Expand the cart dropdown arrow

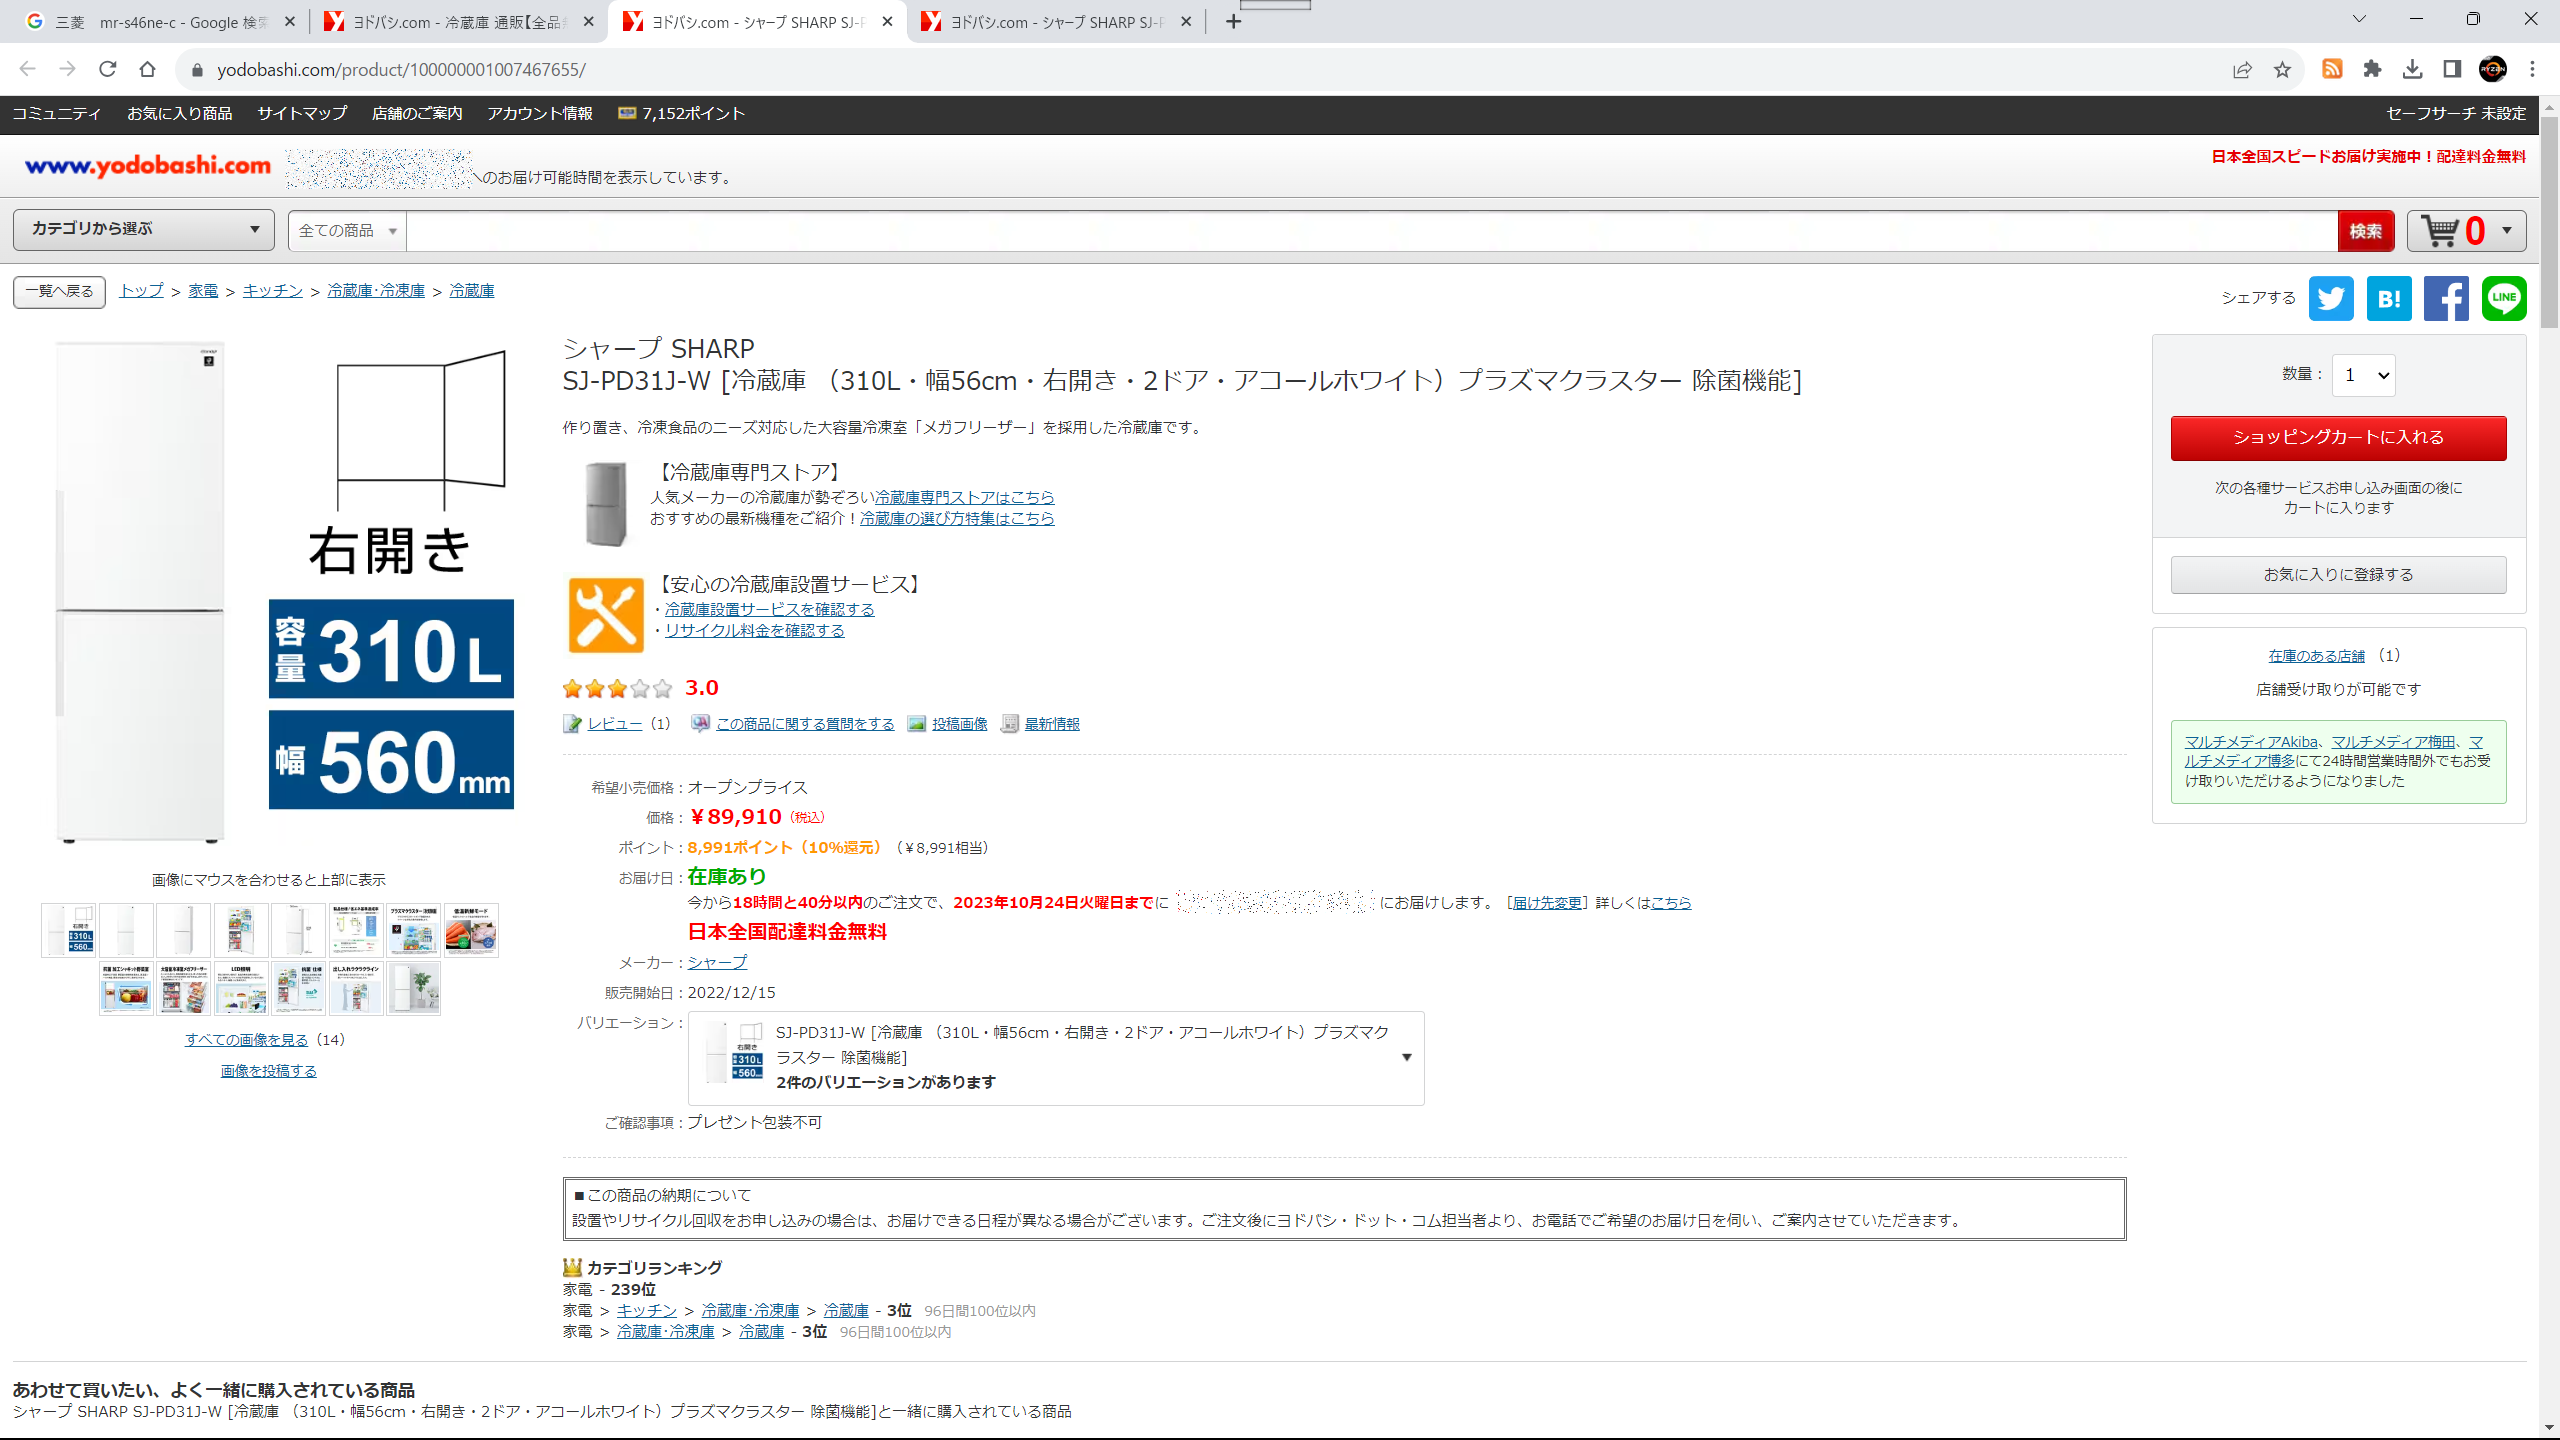tap(2506, 231)
